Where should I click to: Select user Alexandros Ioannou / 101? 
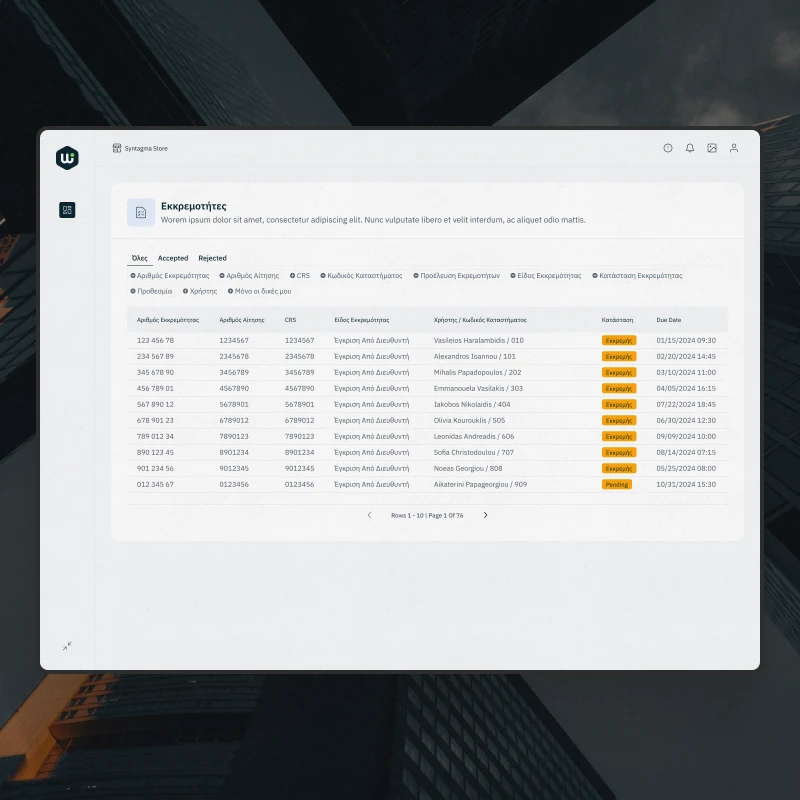pyautogui.click(x=474, y=356)
